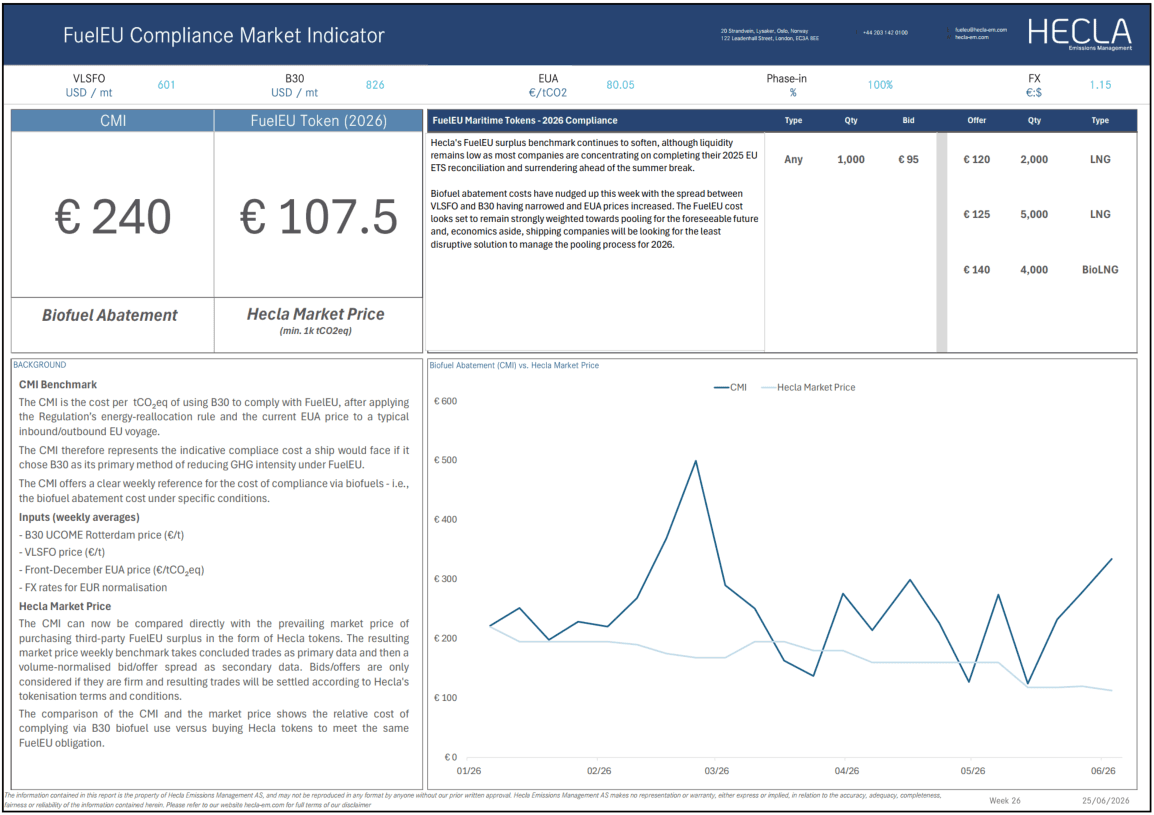Click the BACKGROUND section label
The width and height of the screenshot is (1154, 815).
40,365
